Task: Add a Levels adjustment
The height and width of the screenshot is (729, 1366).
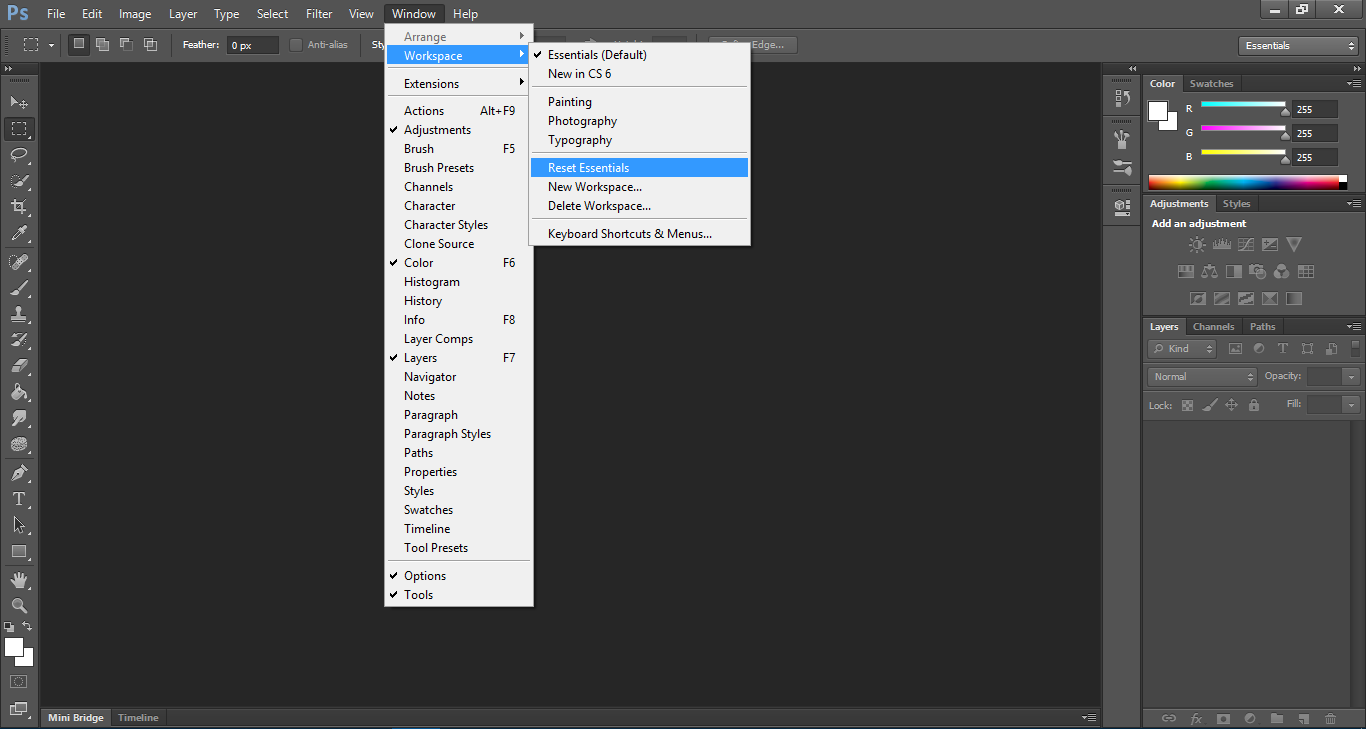Action: pos(1221,244)
